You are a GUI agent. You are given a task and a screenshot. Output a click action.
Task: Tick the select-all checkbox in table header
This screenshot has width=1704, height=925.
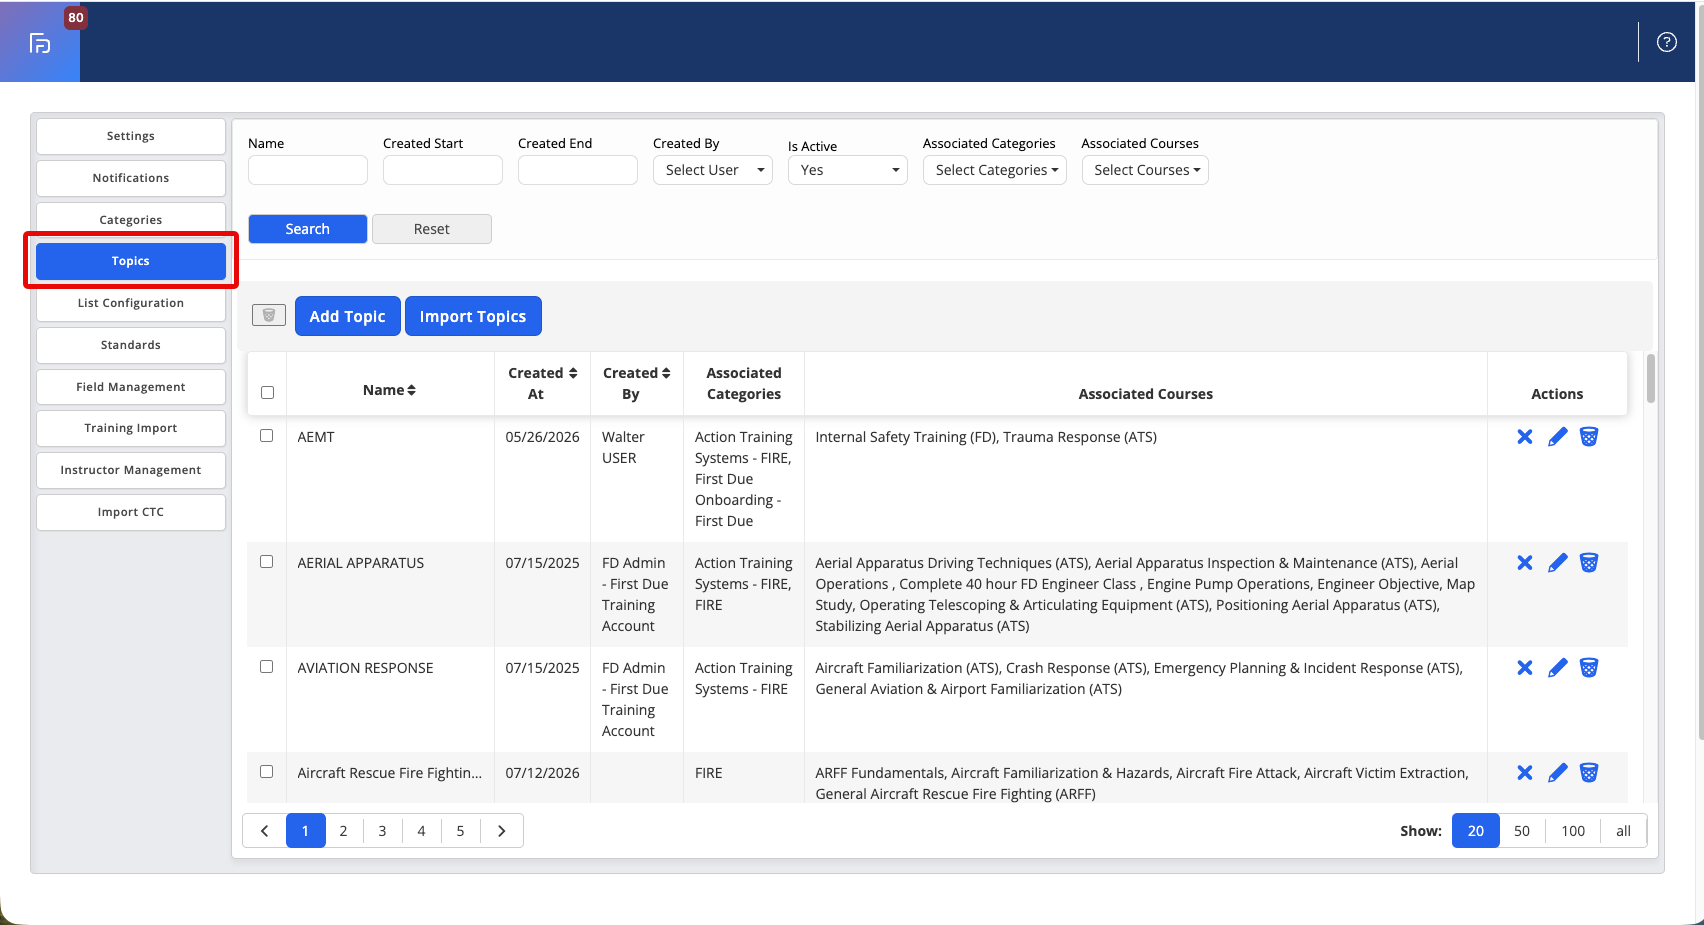pos(267,393)
